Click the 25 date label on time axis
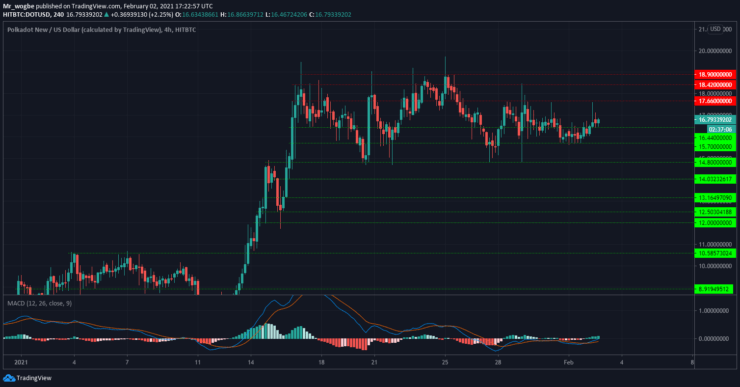This screenshot has height=387, width=740. coord(445,362)
